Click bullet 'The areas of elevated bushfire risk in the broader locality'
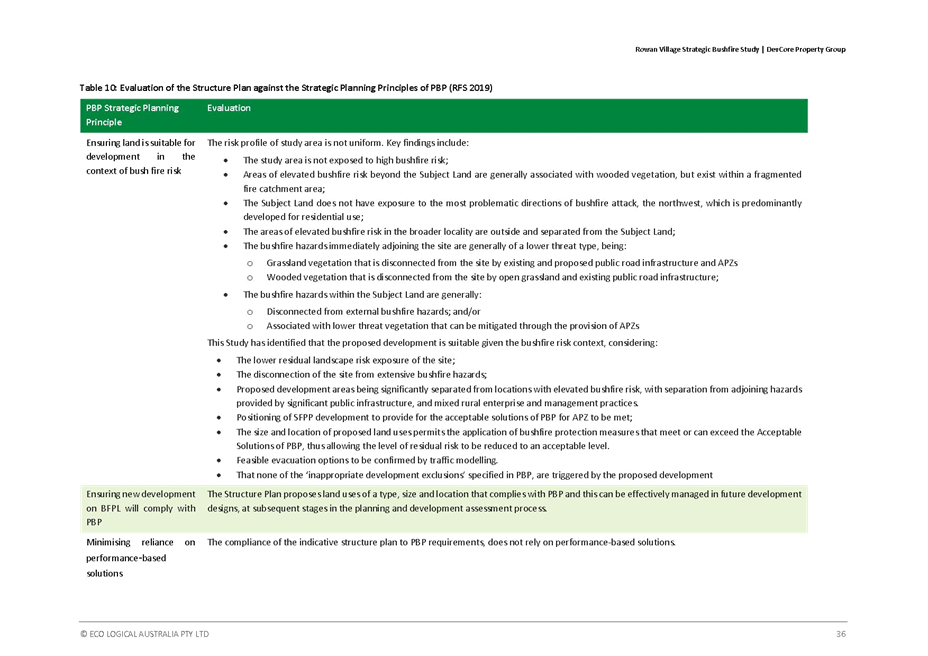Viewport: 928px width, 656px height. click(459, 231)
